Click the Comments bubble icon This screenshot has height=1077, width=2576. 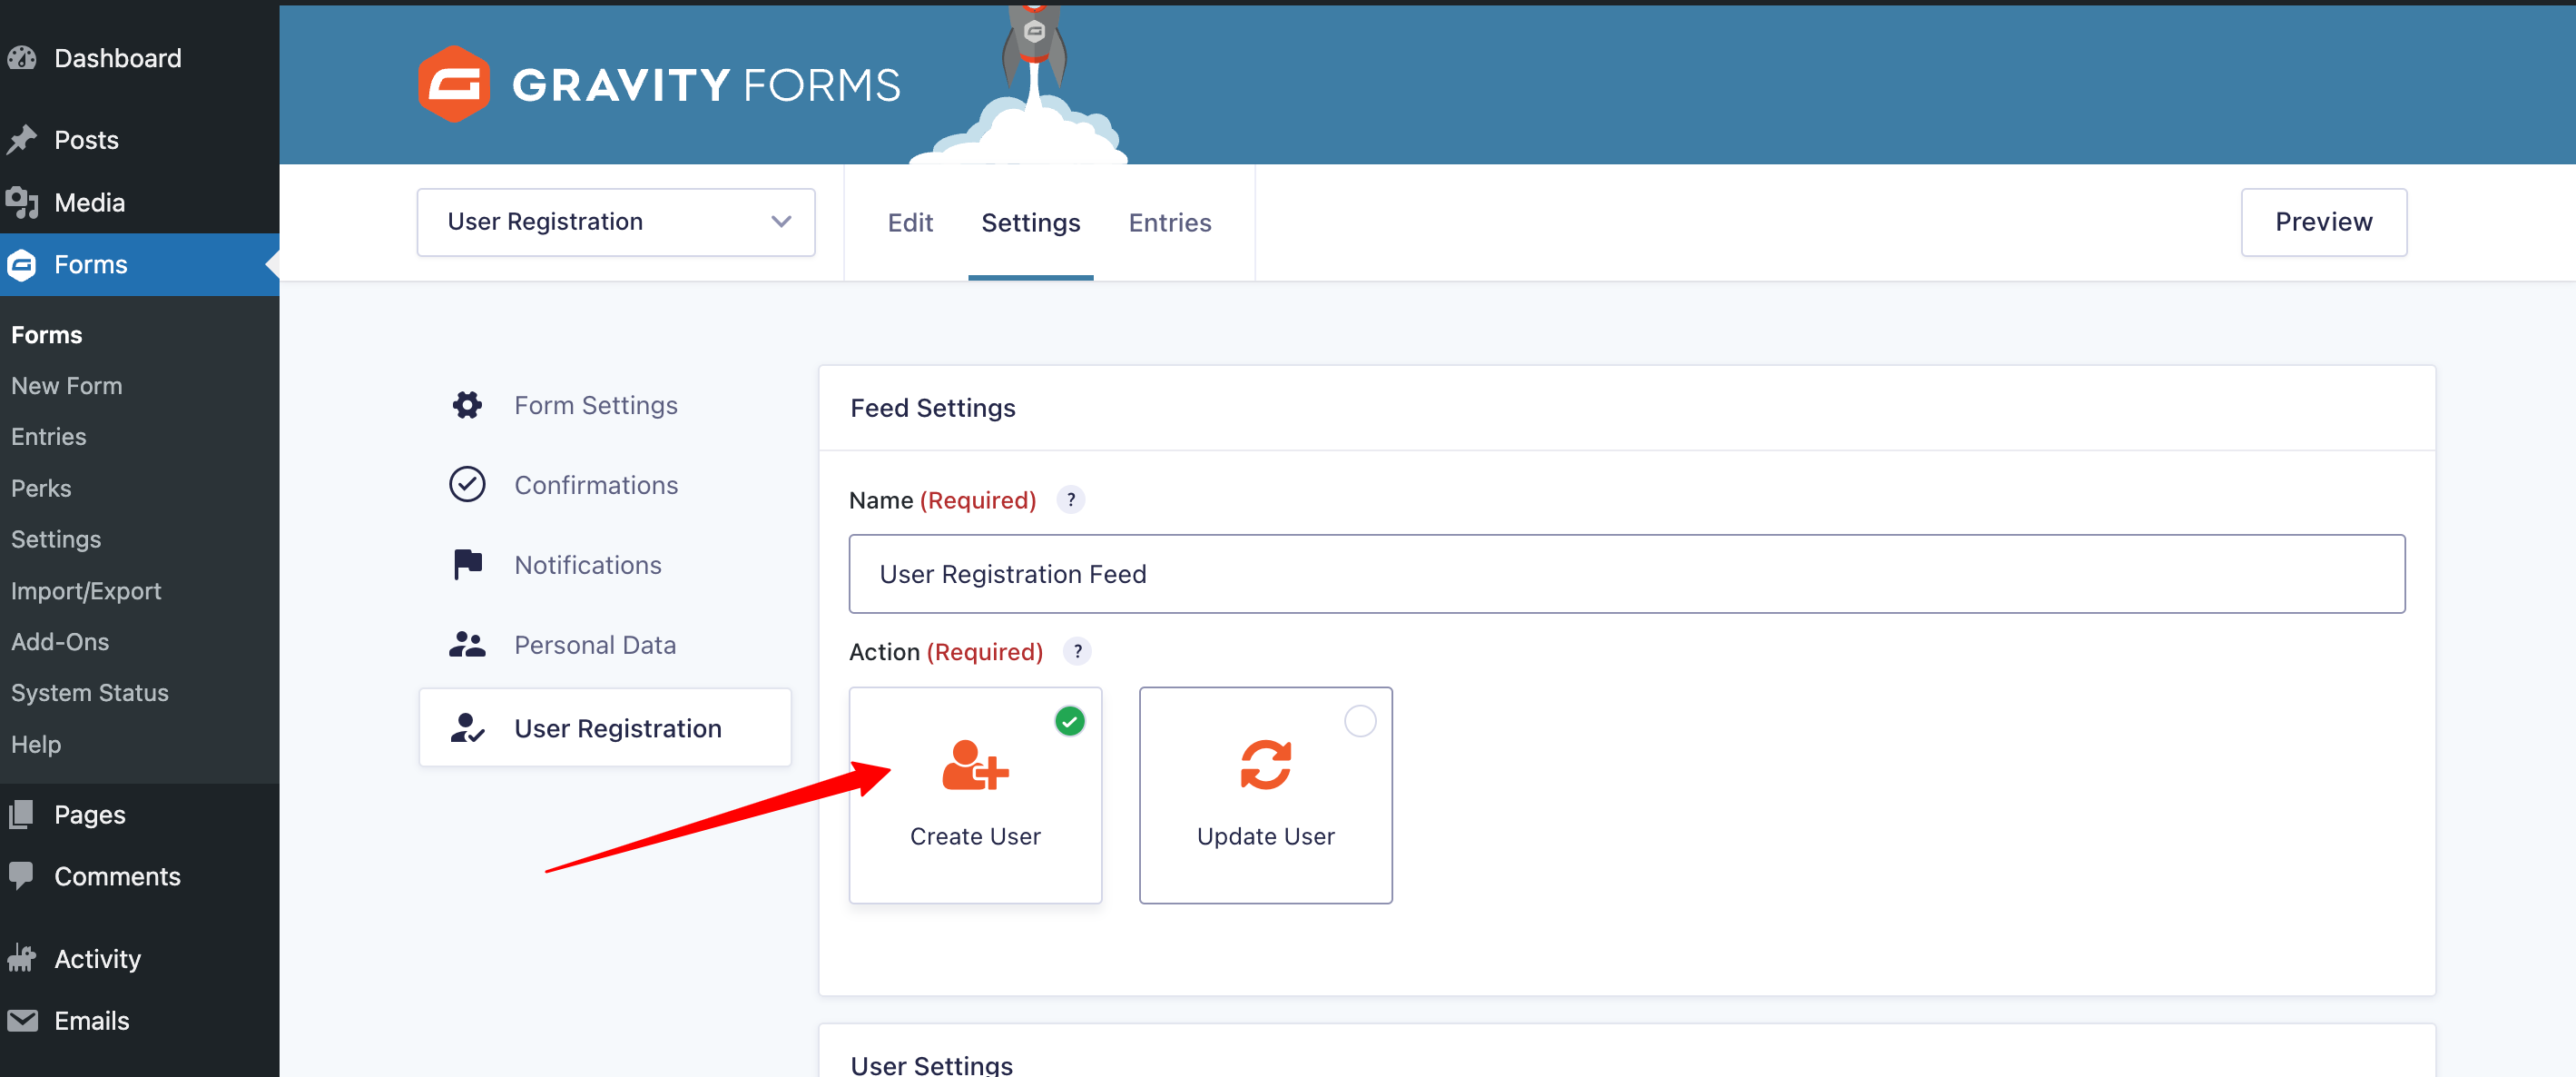(22, 876)
